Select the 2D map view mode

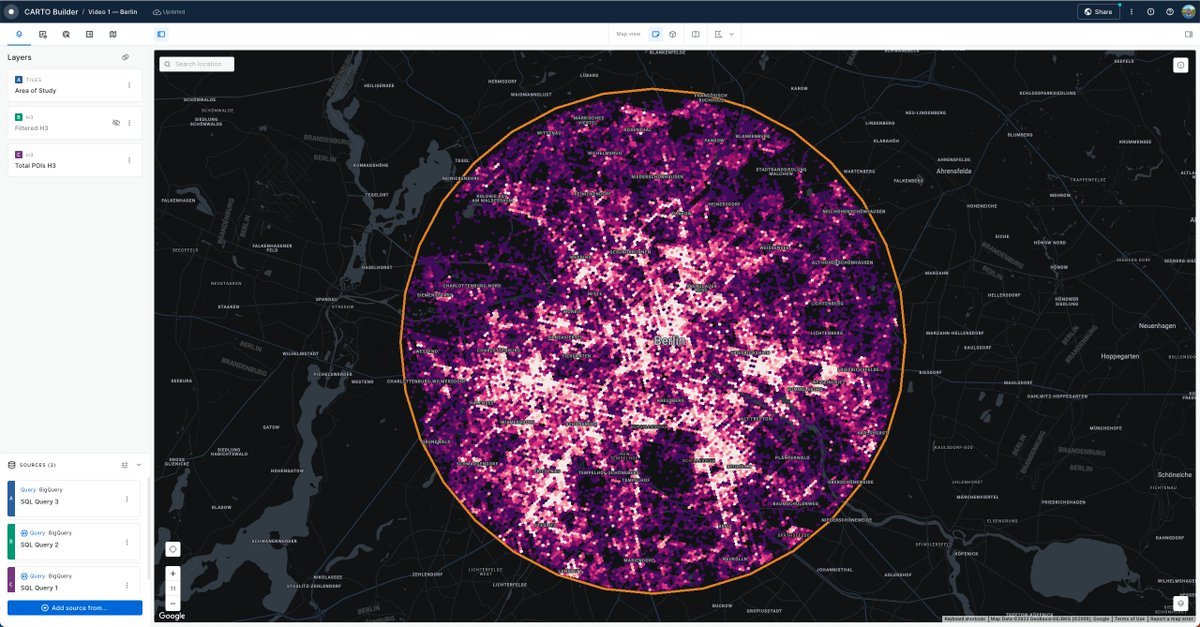point(656,34)
